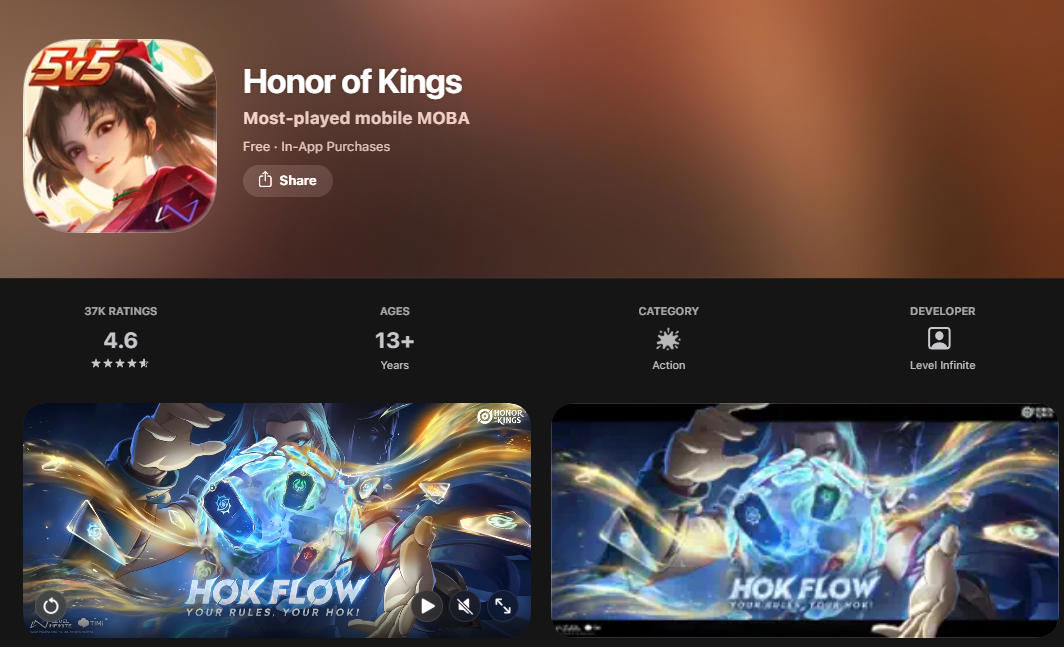Play the HOK Flow preview video
Screen dimensions: 1064x647
[427, 606]
